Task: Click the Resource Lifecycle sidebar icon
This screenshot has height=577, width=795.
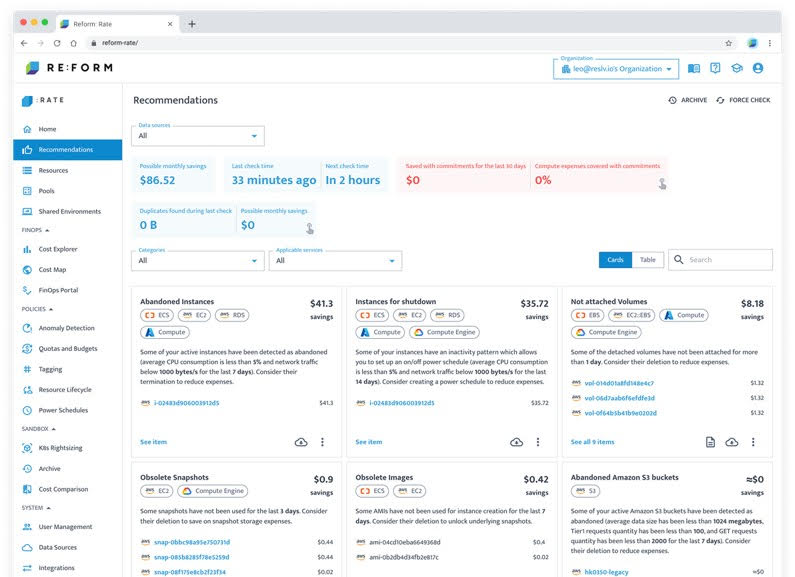Action: (x=27, y=390)
